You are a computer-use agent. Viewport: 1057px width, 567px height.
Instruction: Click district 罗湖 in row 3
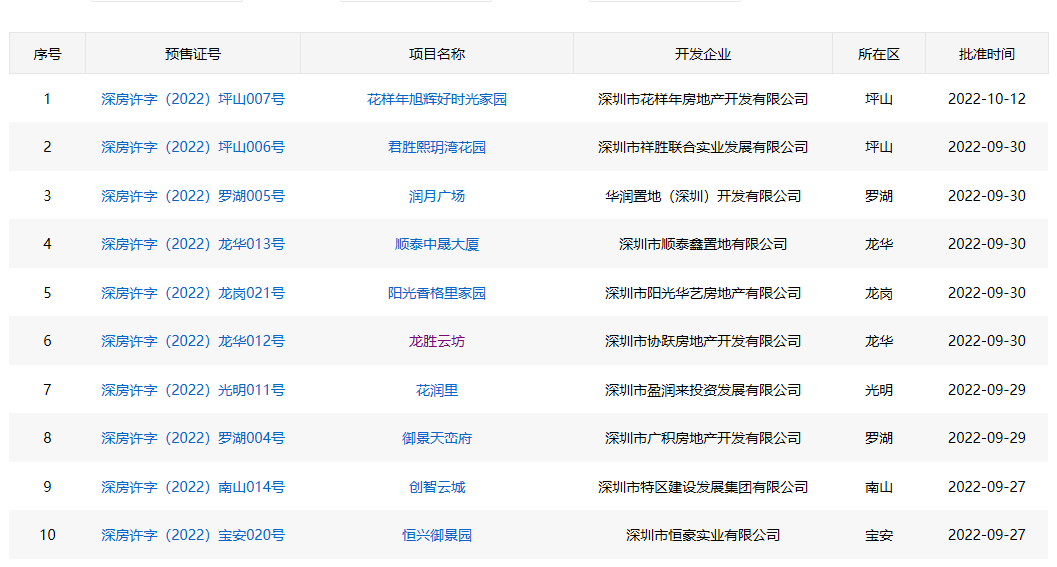coord(879,196)
